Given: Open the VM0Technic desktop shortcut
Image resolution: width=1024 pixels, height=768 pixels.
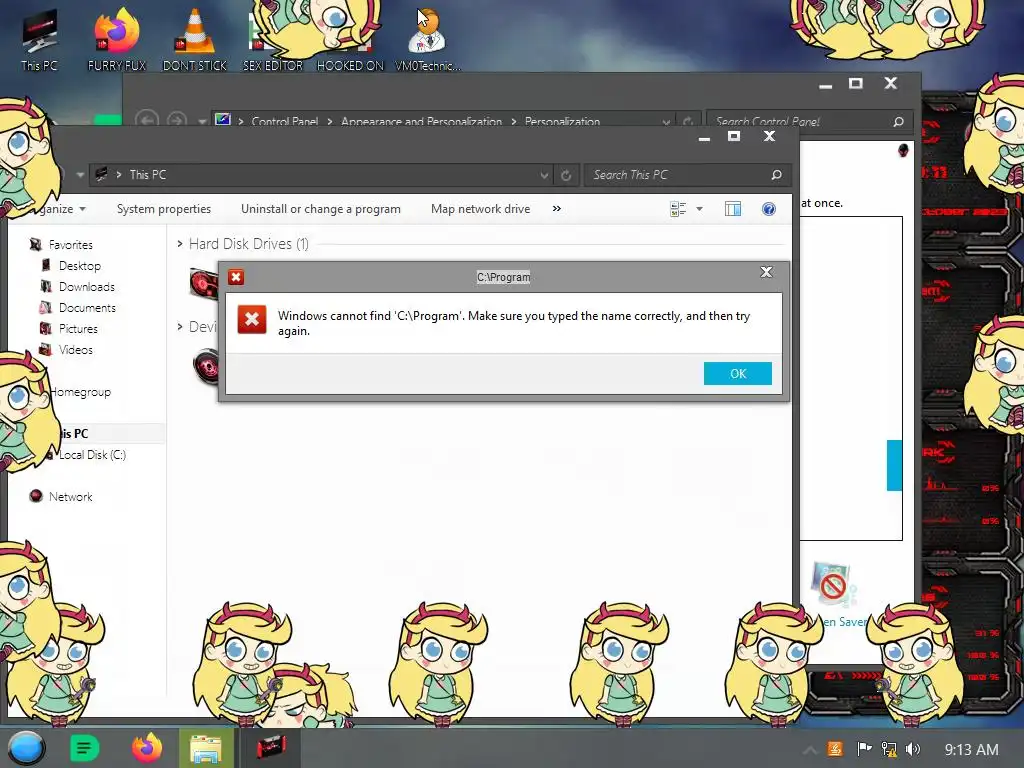Looking at the screenshot, I should click(x=428, y=39).
